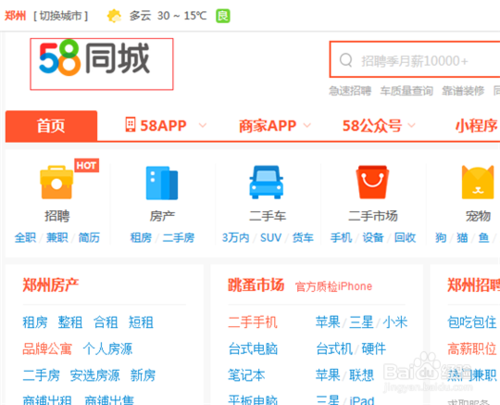
Task: Click 切换城市 to change city
Action: tap(61, 16)
